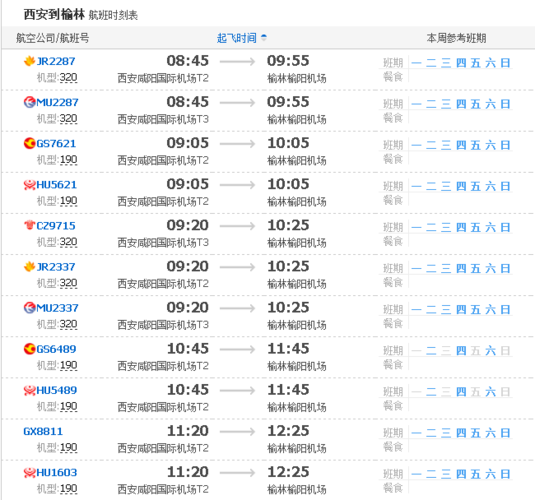535x500 pixels.
Task: Click Thursday 四 in GS6489 schedule
Action: [461, 351]
